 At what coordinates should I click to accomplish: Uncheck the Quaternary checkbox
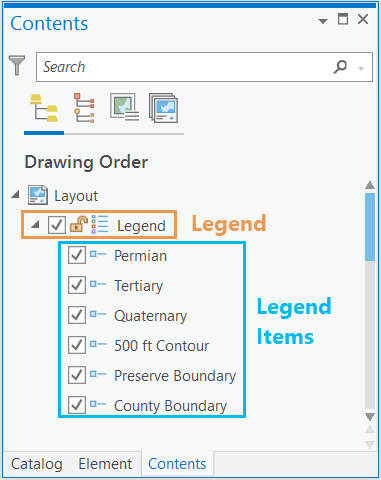77,315
